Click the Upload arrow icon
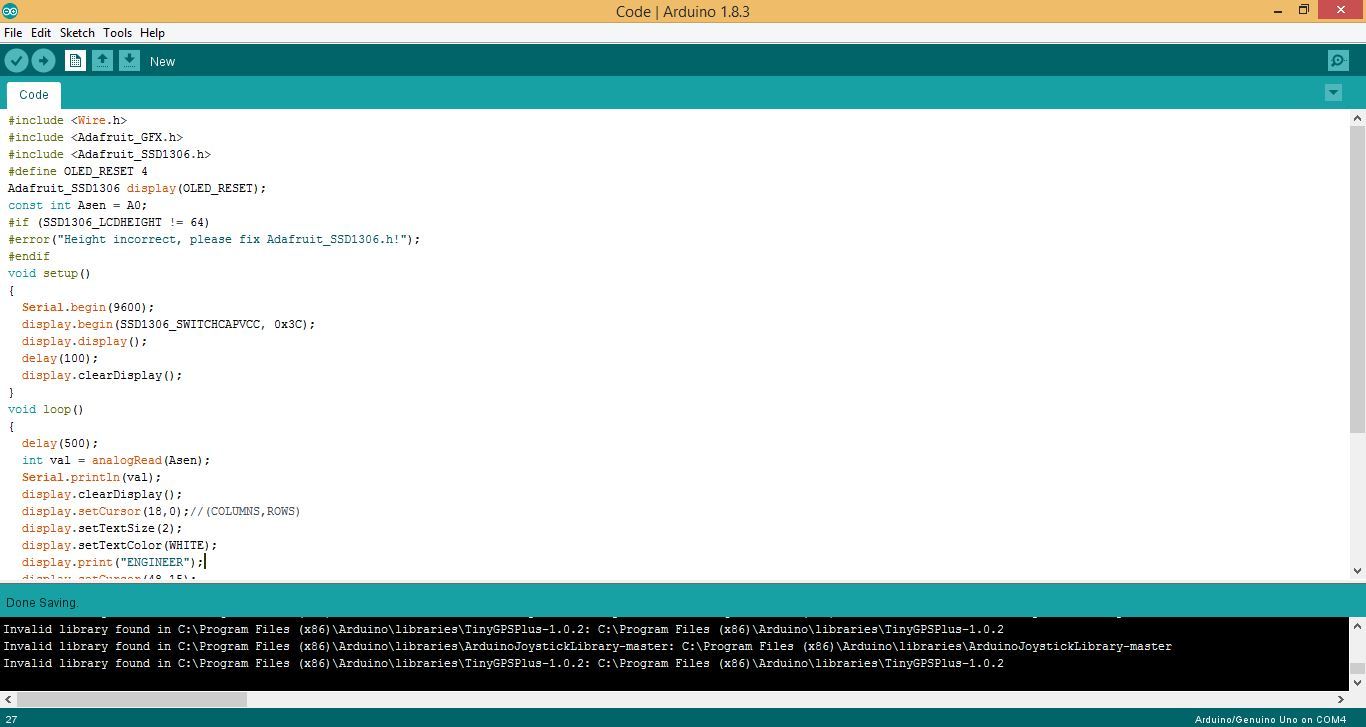 (x=44, y=60)
